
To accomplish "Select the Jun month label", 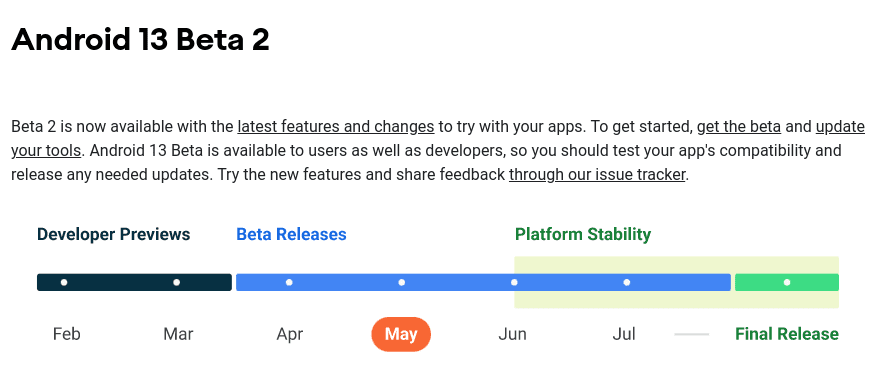I will click(512, 334).
